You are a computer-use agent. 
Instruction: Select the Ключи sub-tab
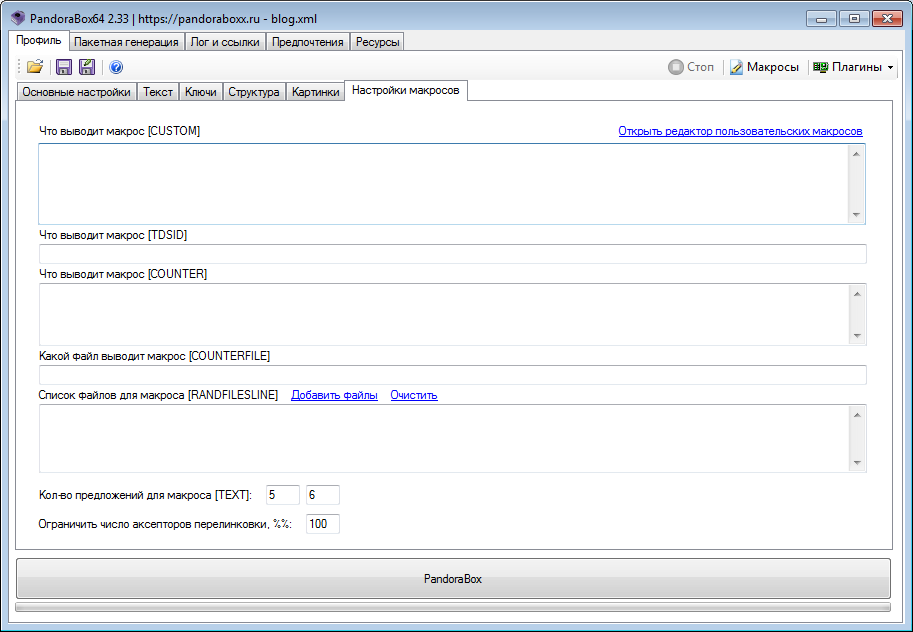(201, 92)
